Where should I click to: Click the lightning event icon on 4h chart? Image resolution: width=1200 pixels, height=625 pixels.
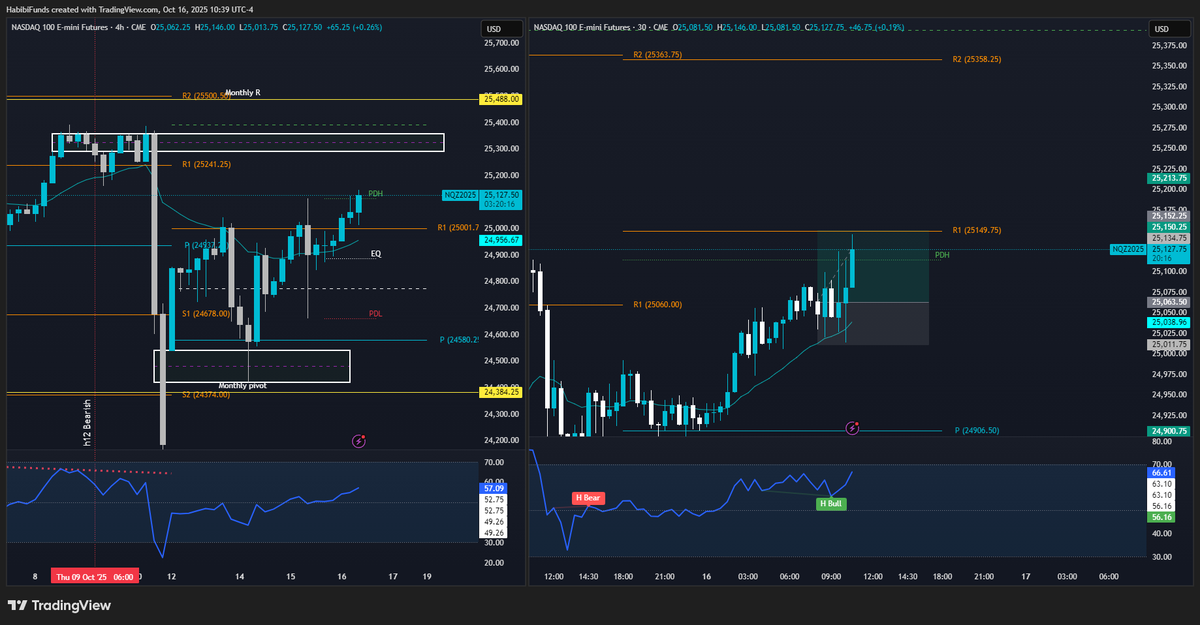click(358, 440)
